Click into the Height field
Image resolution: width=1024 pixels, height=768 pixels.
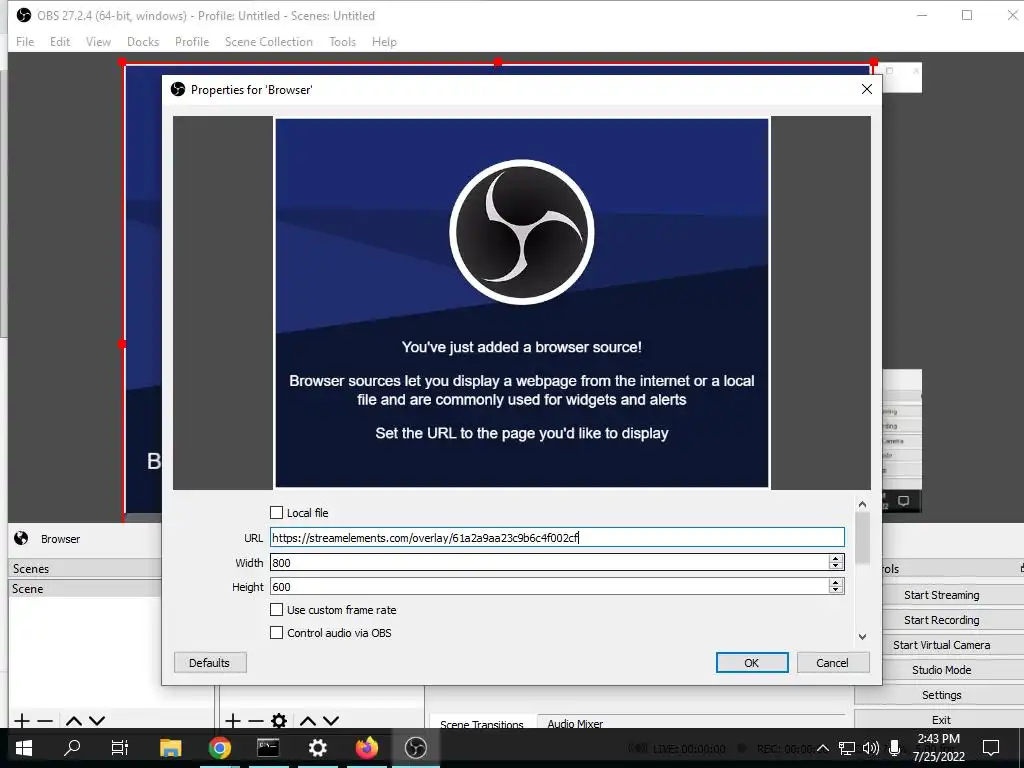point(549,586)
